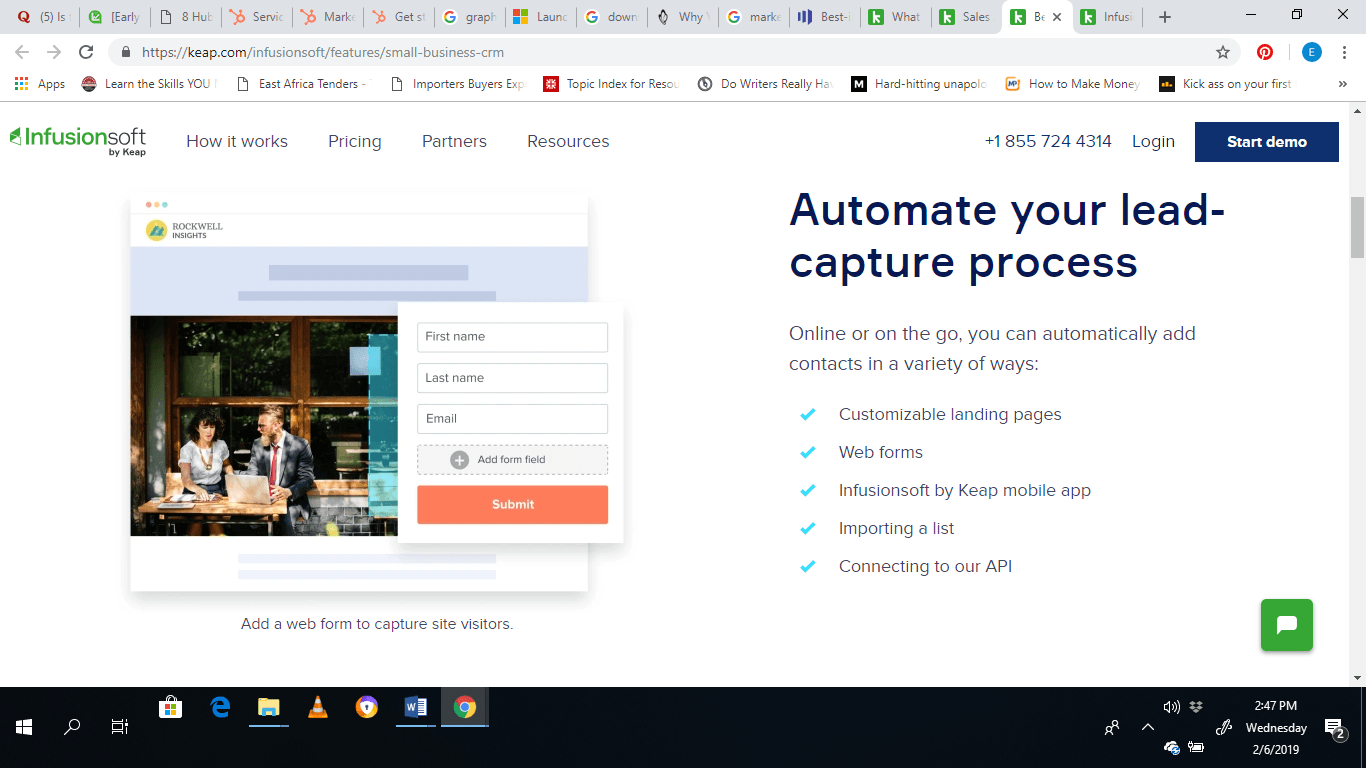Open East Africa Tenders bookmark
1366x768 pixels.
[301, 84]
